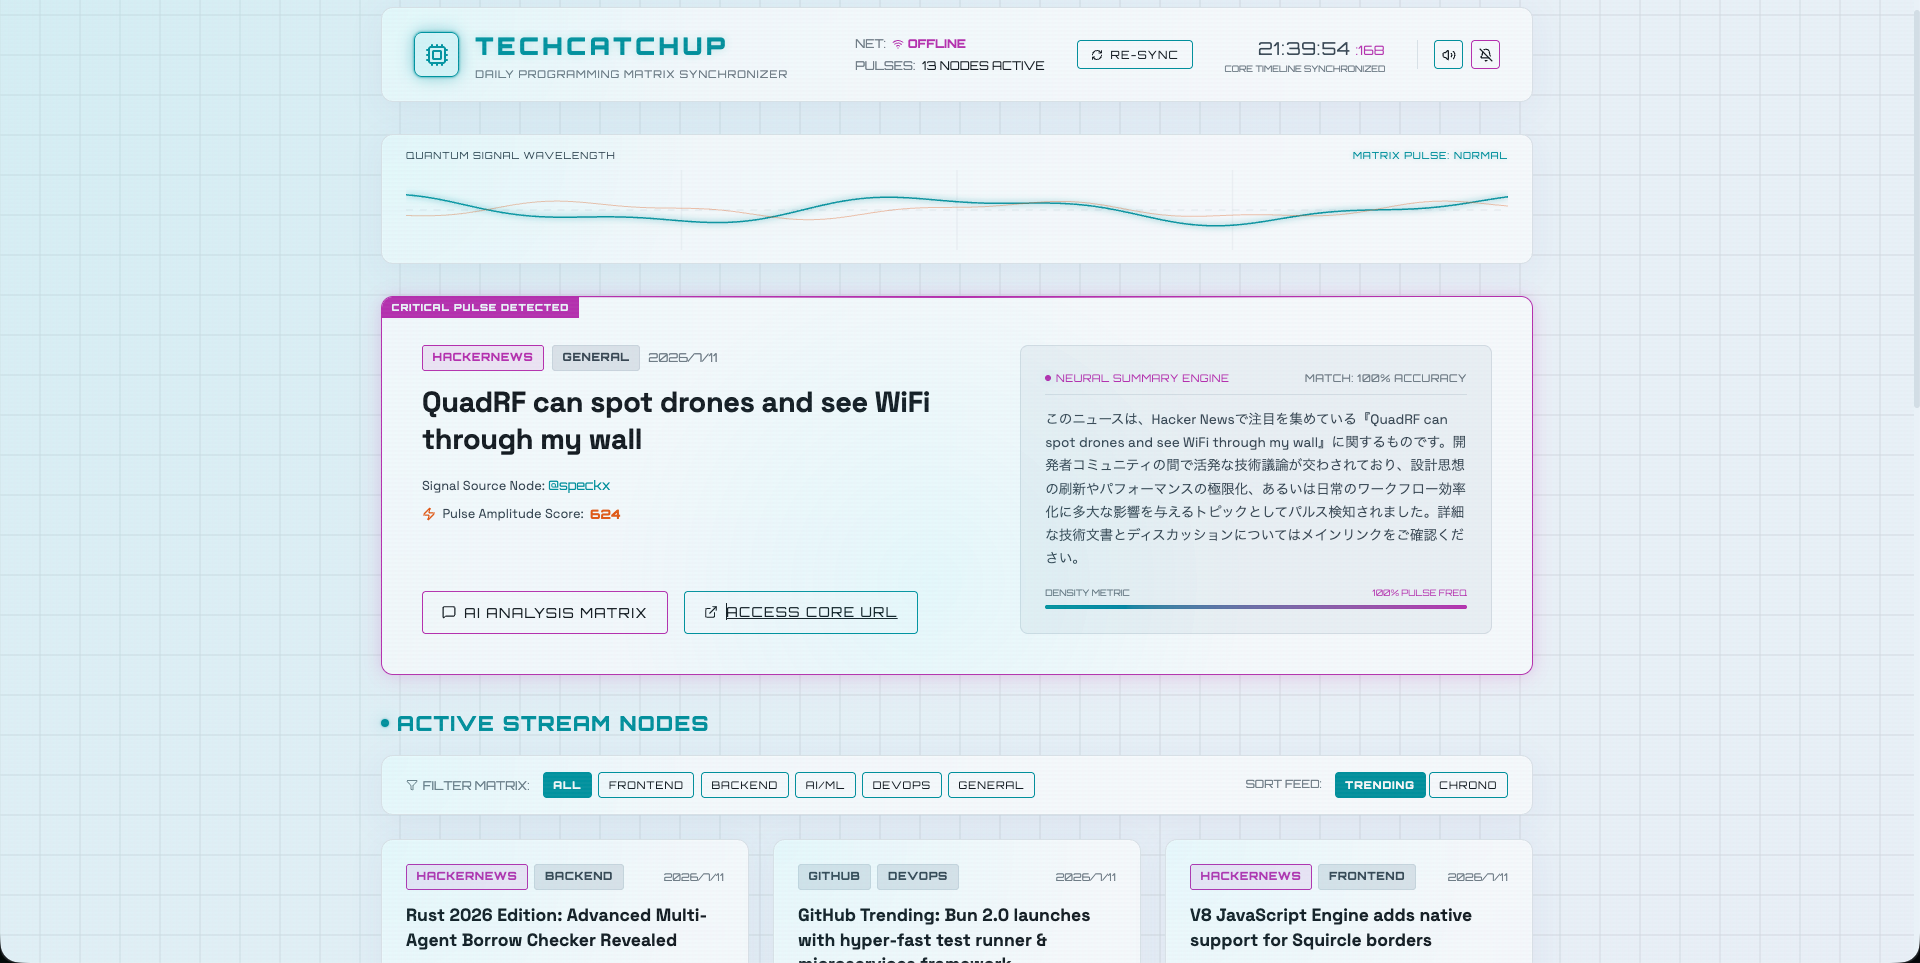The width and height of the screenshot is (1920, 963).
Task: Sort the feed by TRENDING
Action: point(1380,785)
